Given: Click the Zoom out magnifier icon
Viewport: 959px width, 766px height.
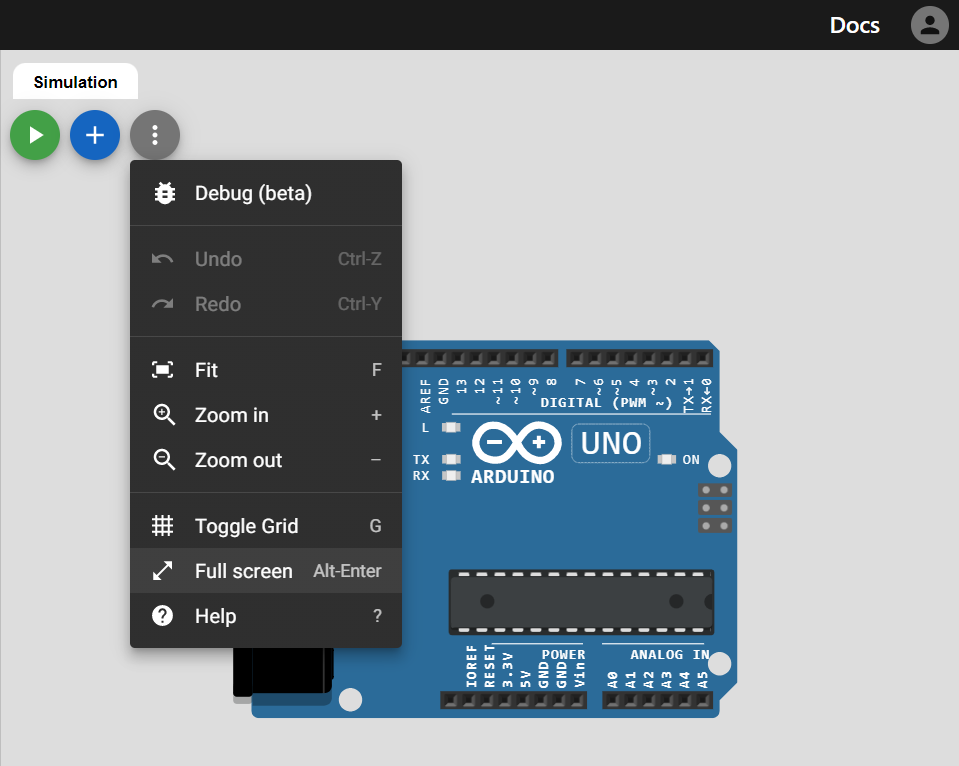Looking at the screenshot, I should tap(163, 460).
